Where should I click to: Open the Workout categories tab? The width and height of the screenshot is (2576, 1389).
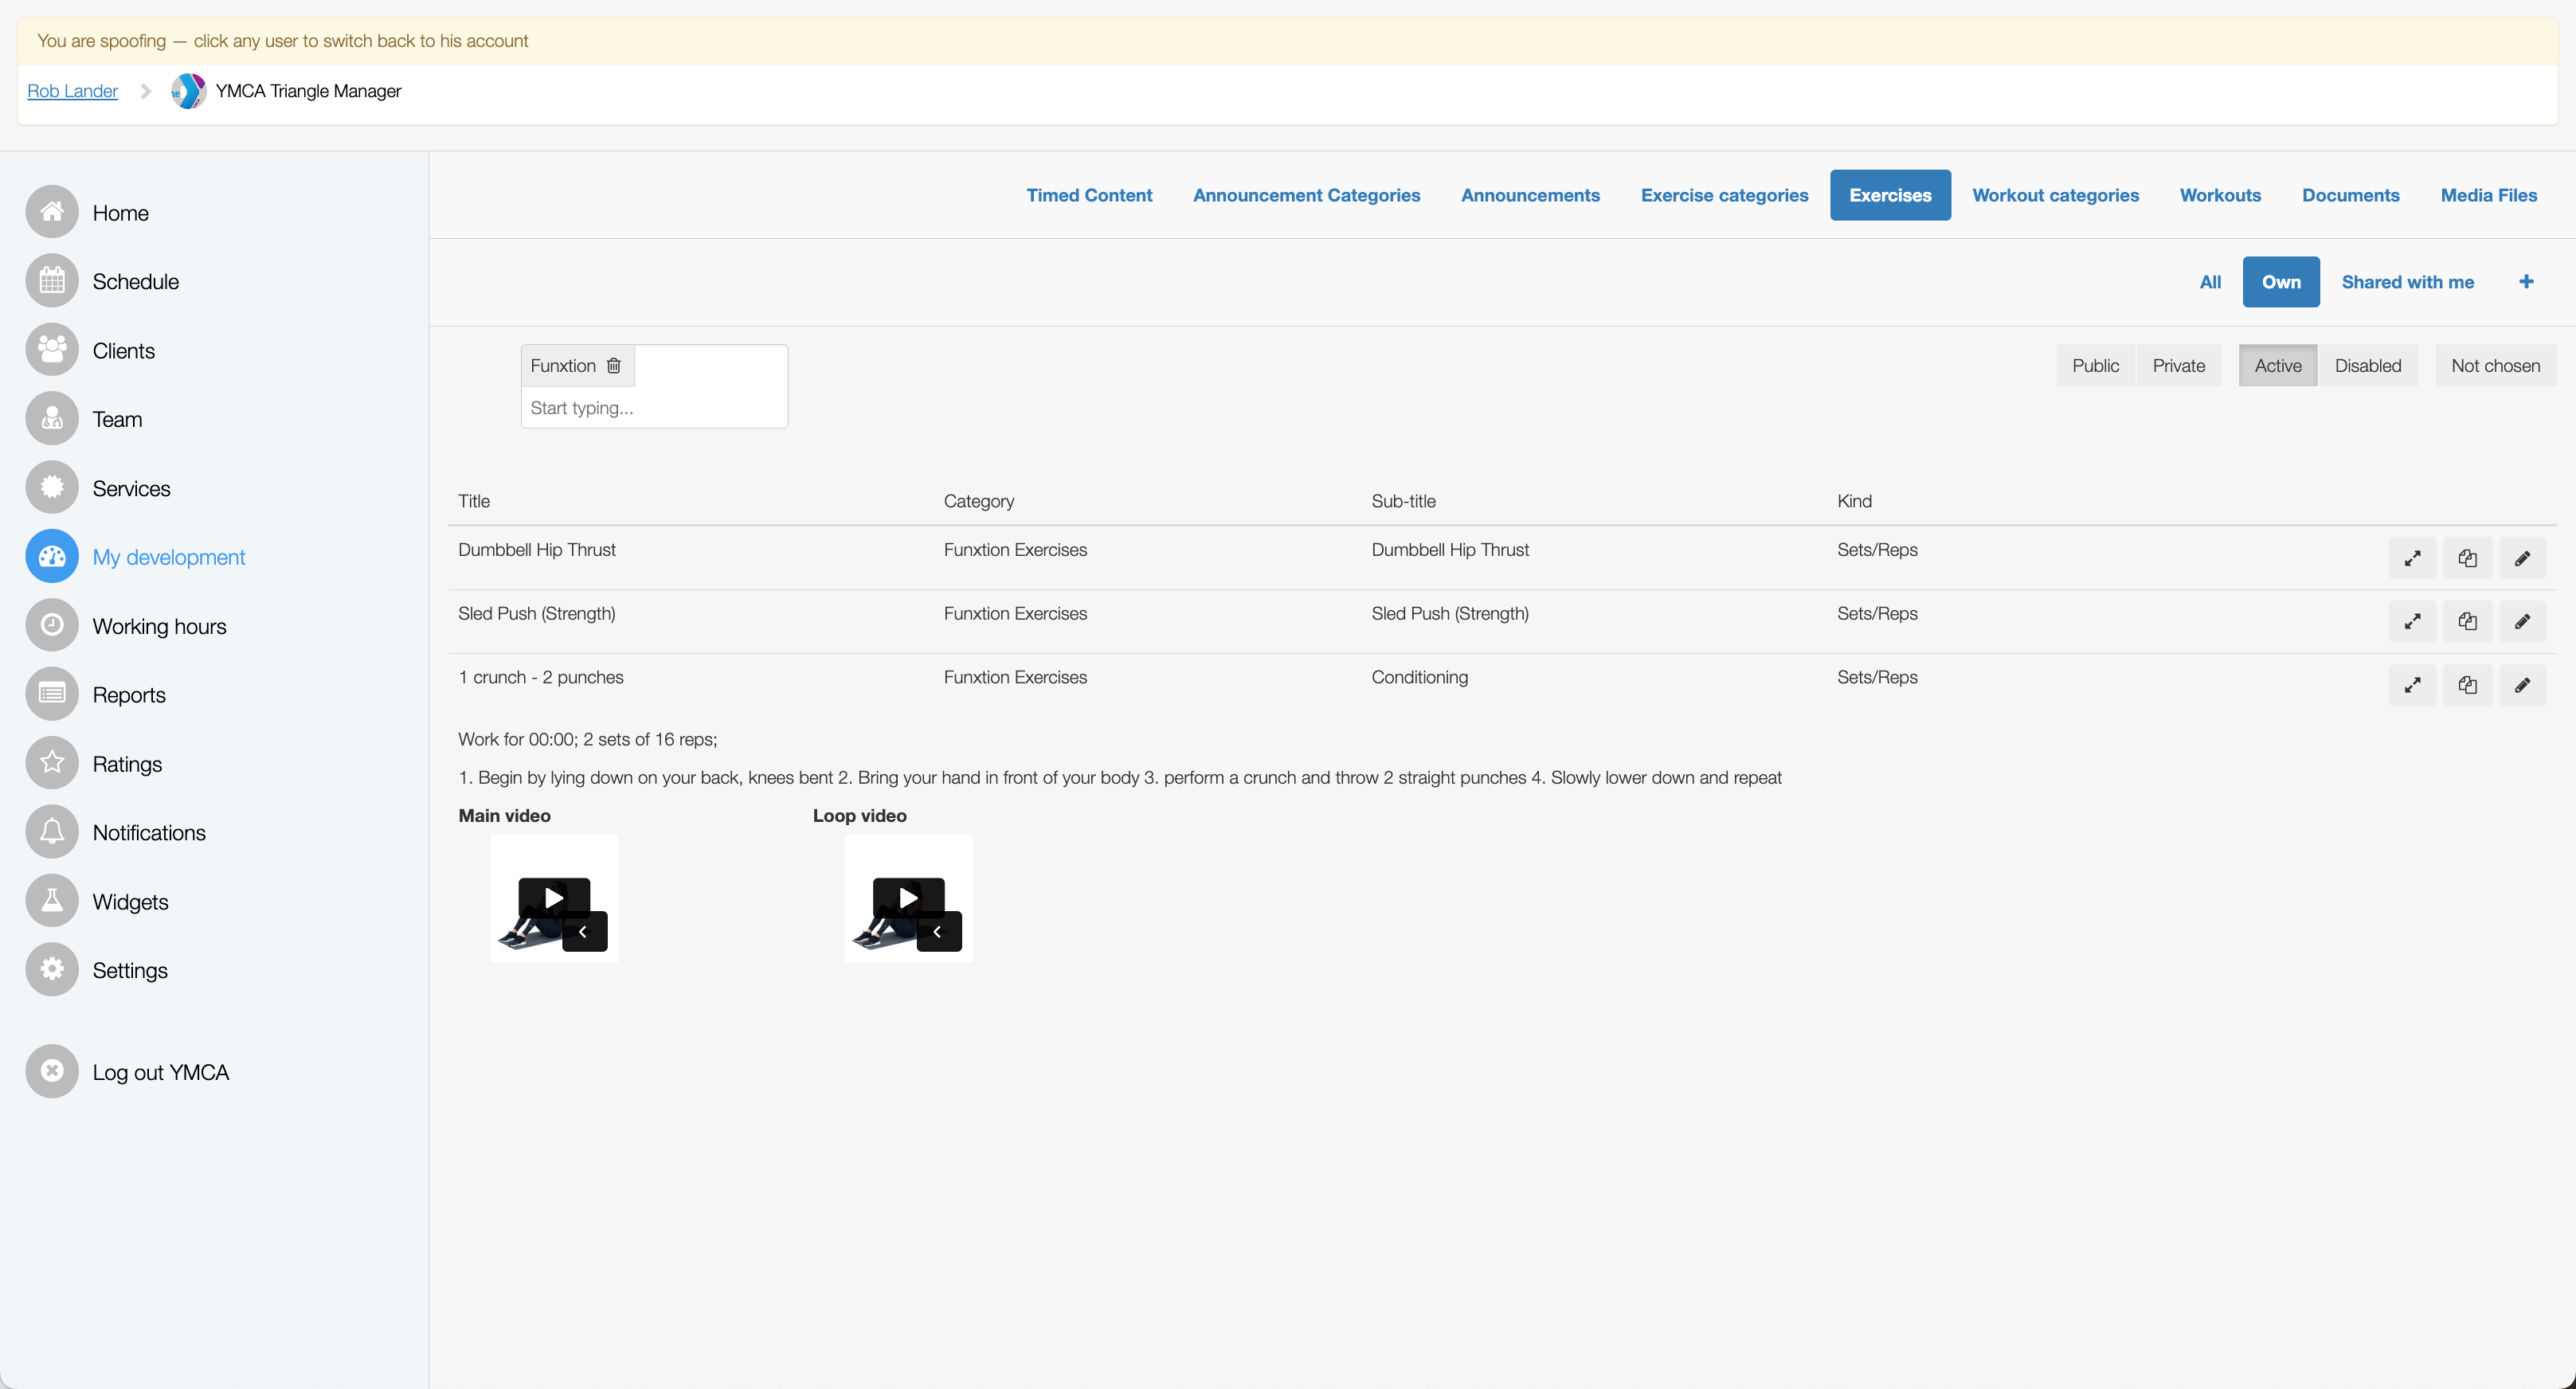(2055, 195)
